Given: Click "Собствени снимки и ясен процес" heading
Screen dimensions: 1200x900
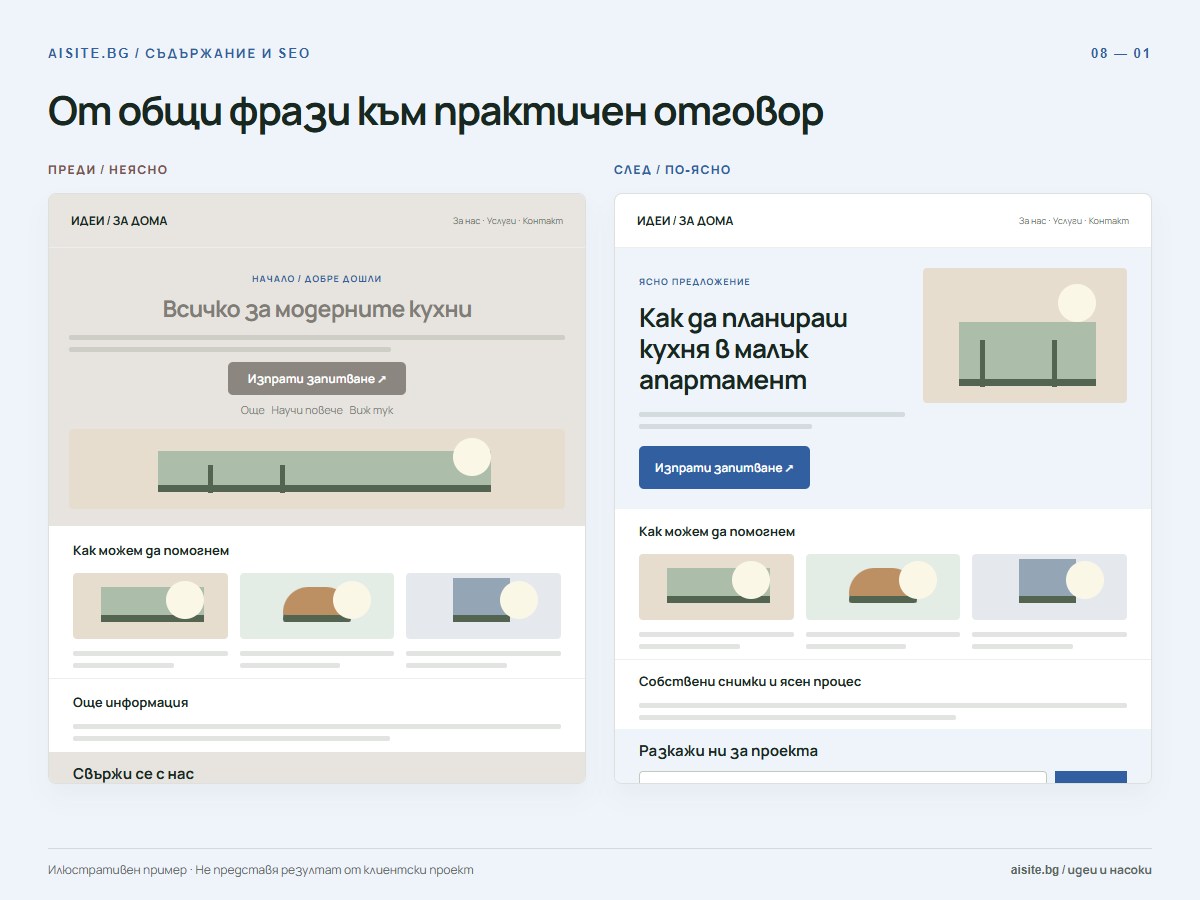Looking at the screenshot, I should [x=750, y=682].
